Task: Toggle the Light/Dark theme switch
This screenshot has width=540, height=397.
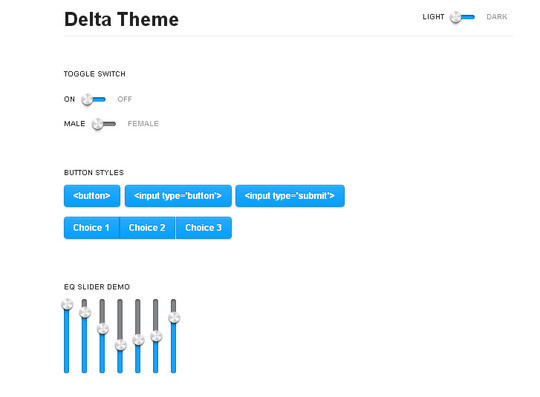Action: (x=462, y=17)
